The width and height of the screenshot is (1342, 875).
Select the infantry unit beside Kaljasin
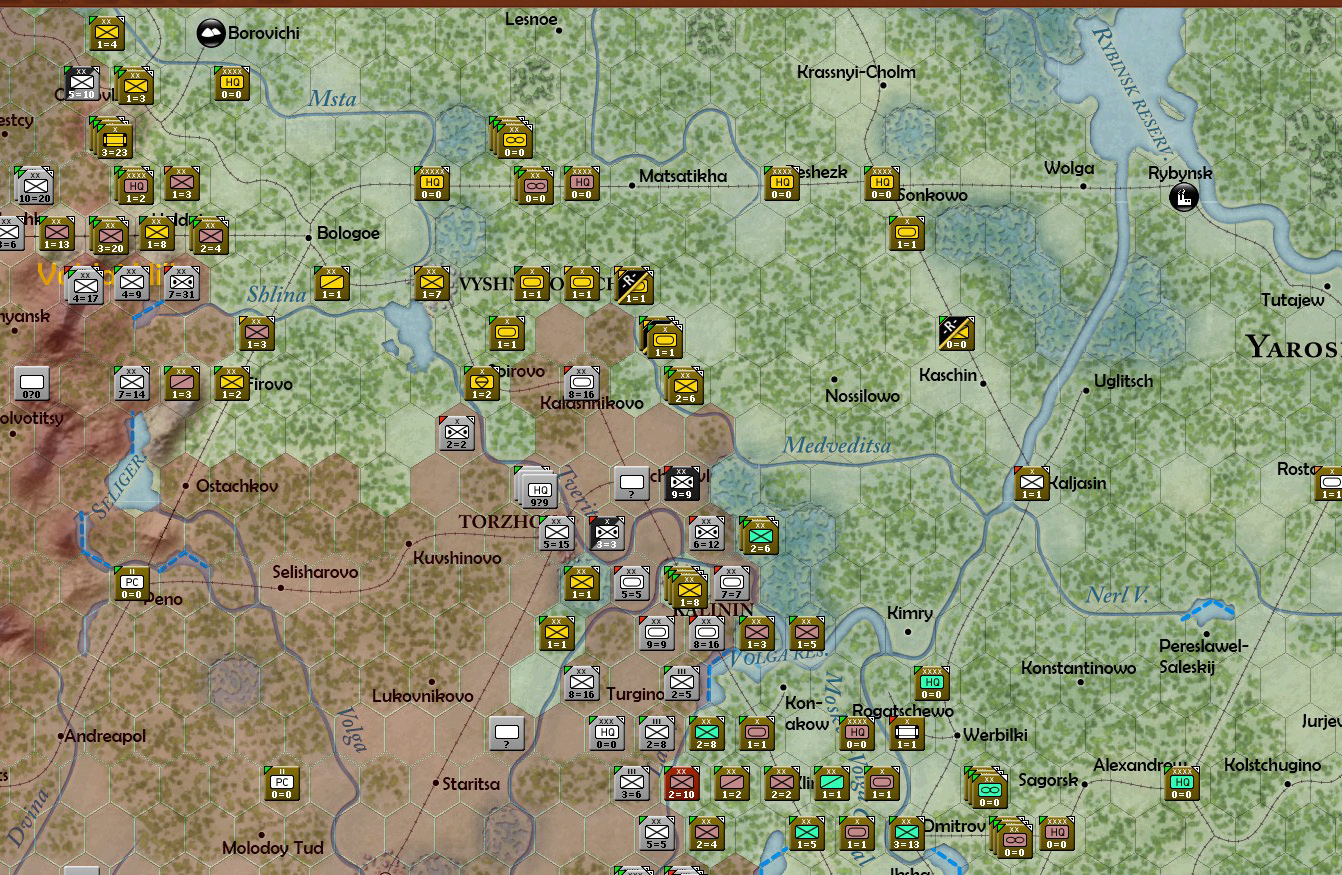point(1031,484)
